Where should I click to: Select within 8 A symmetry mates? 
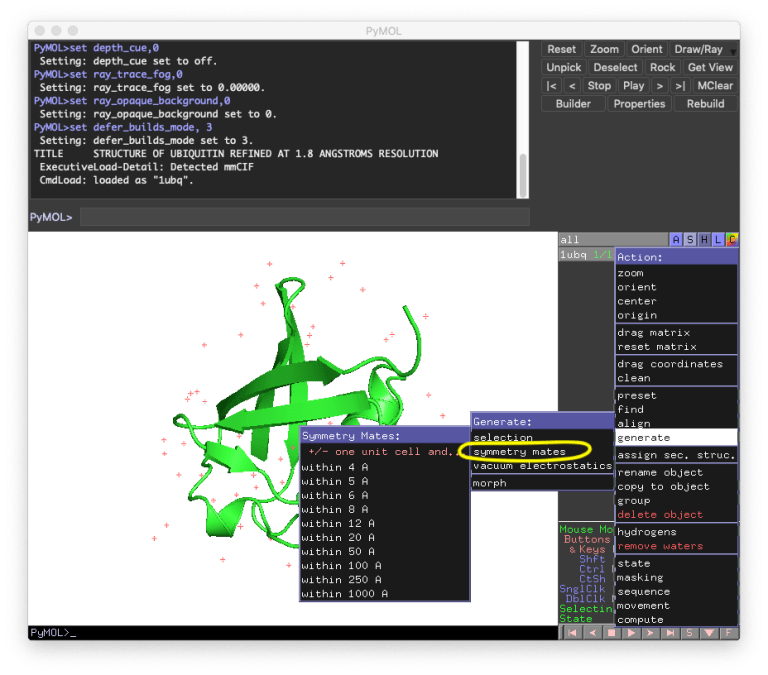(x=384, y=509)
